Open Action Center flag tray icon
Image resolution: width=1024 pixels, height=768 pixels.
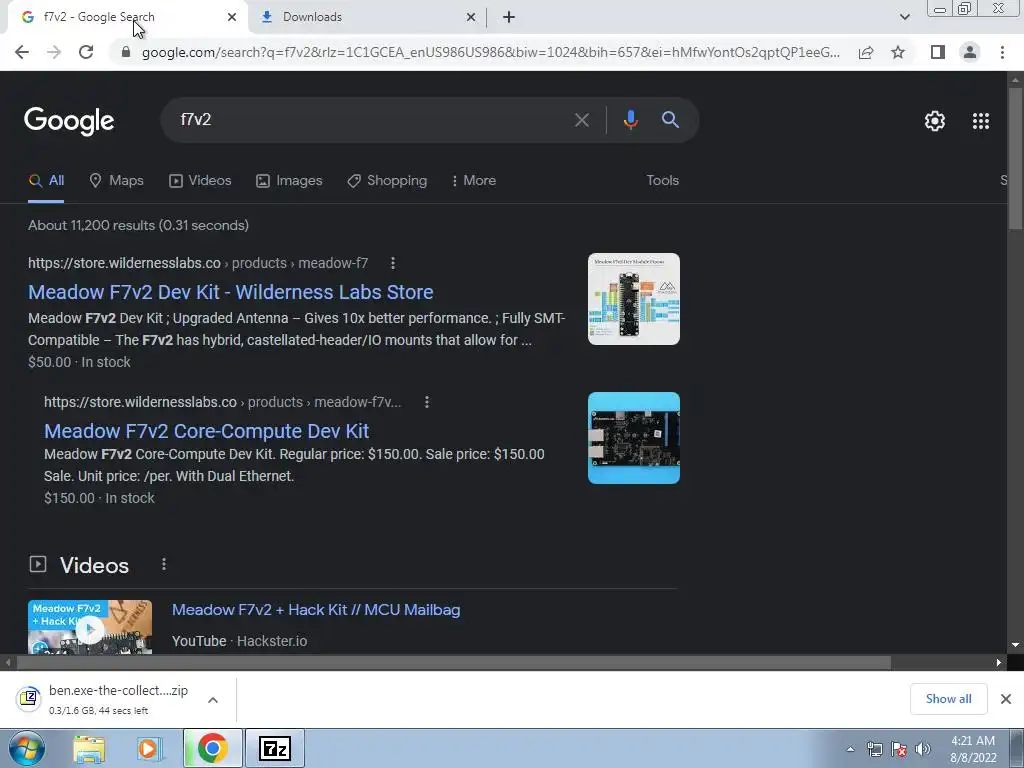[899, 749]
